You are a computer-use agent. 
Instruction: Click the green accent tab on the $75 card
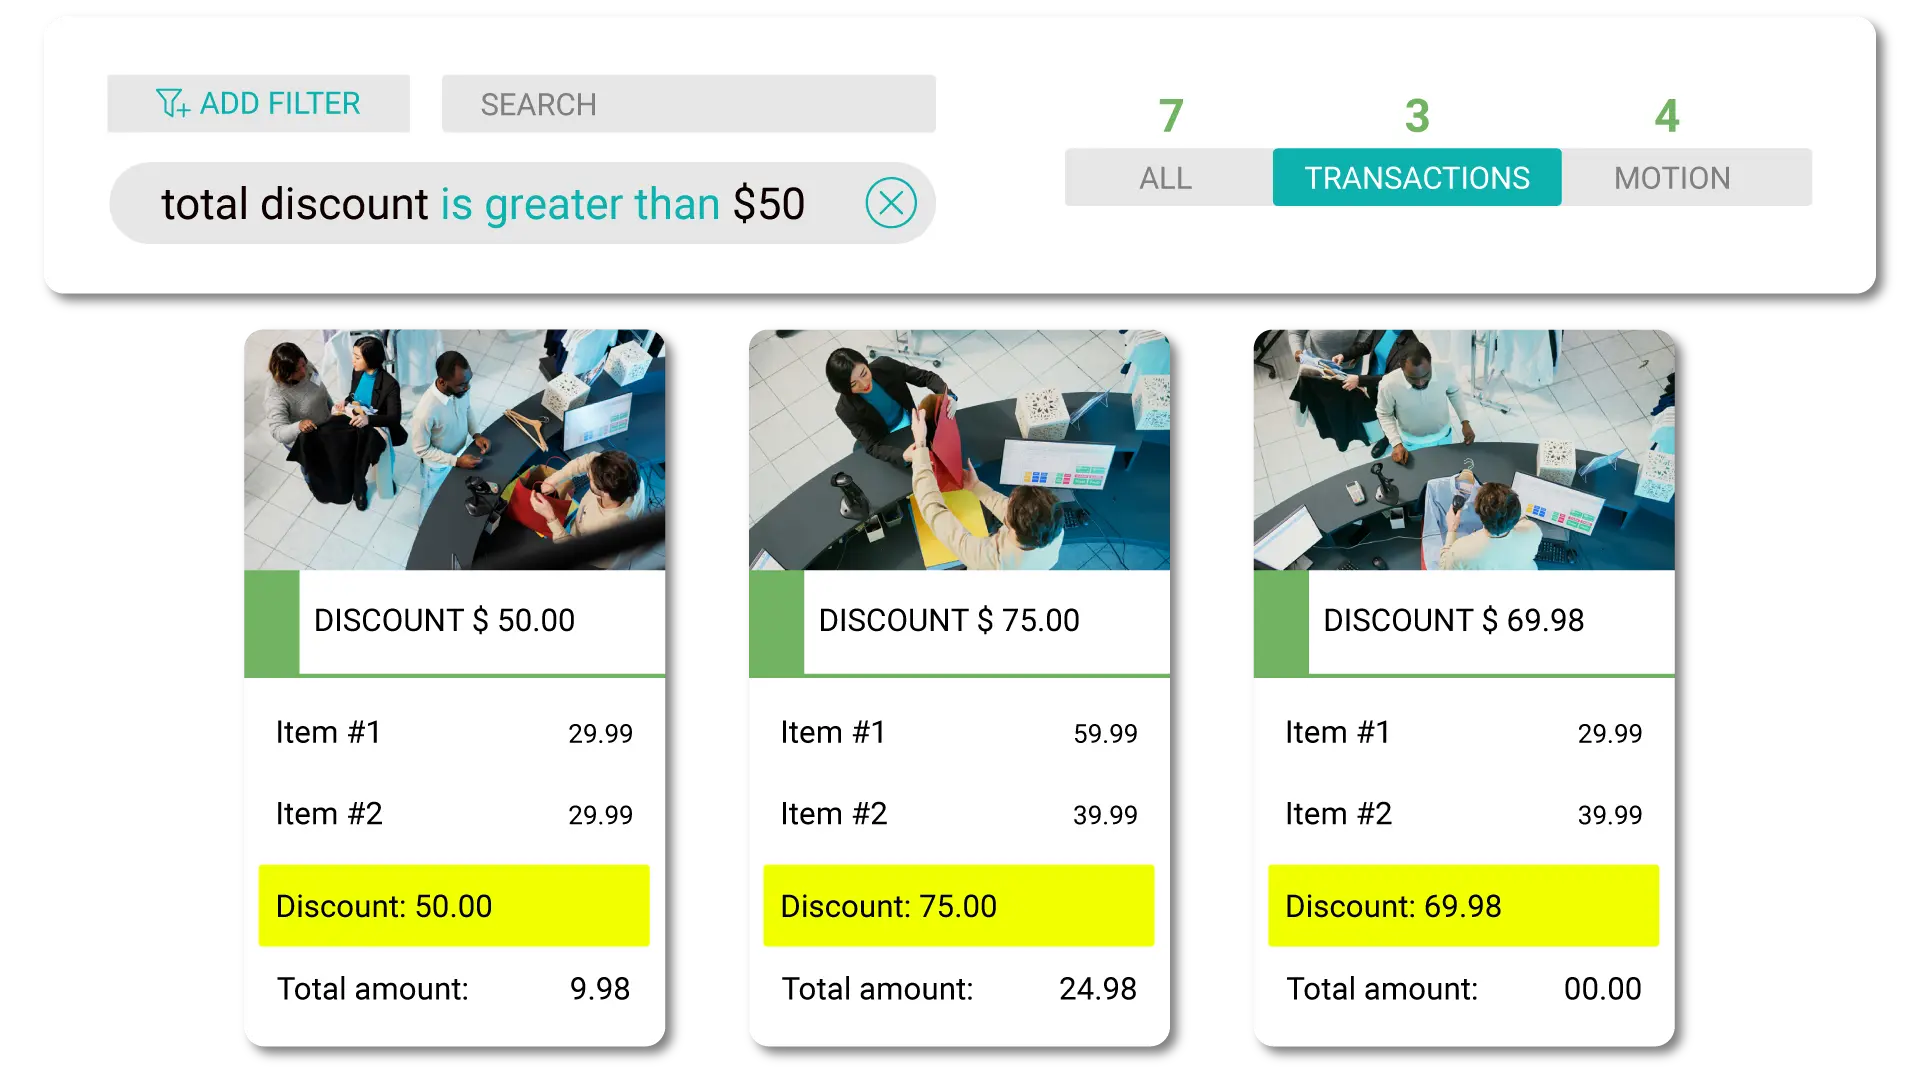coord(775,622)
